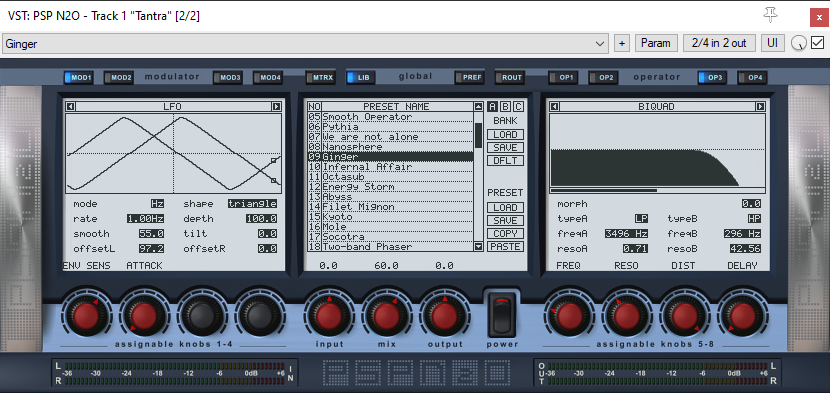This screenshot has width=830, height=393.
Task: Select the Infernal Affair preset in list
Action: 391,167
